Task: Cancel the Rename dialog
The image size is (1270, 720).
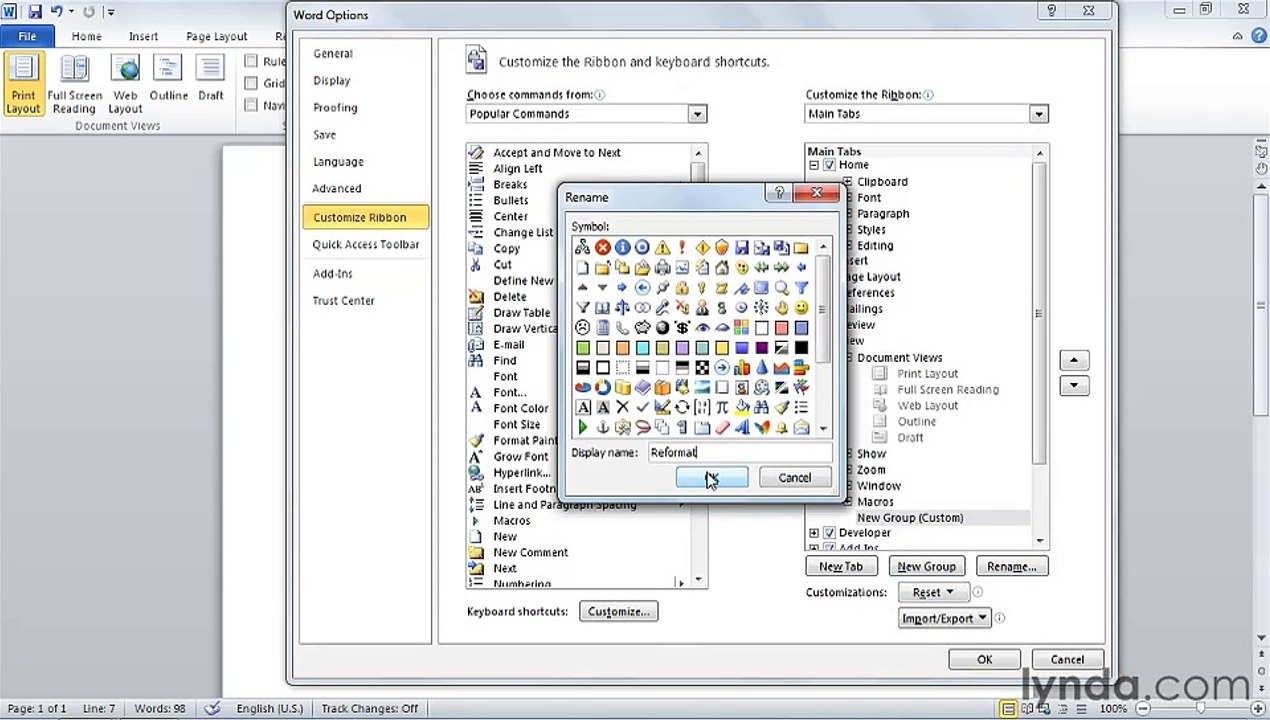Action: coord(795,478)
